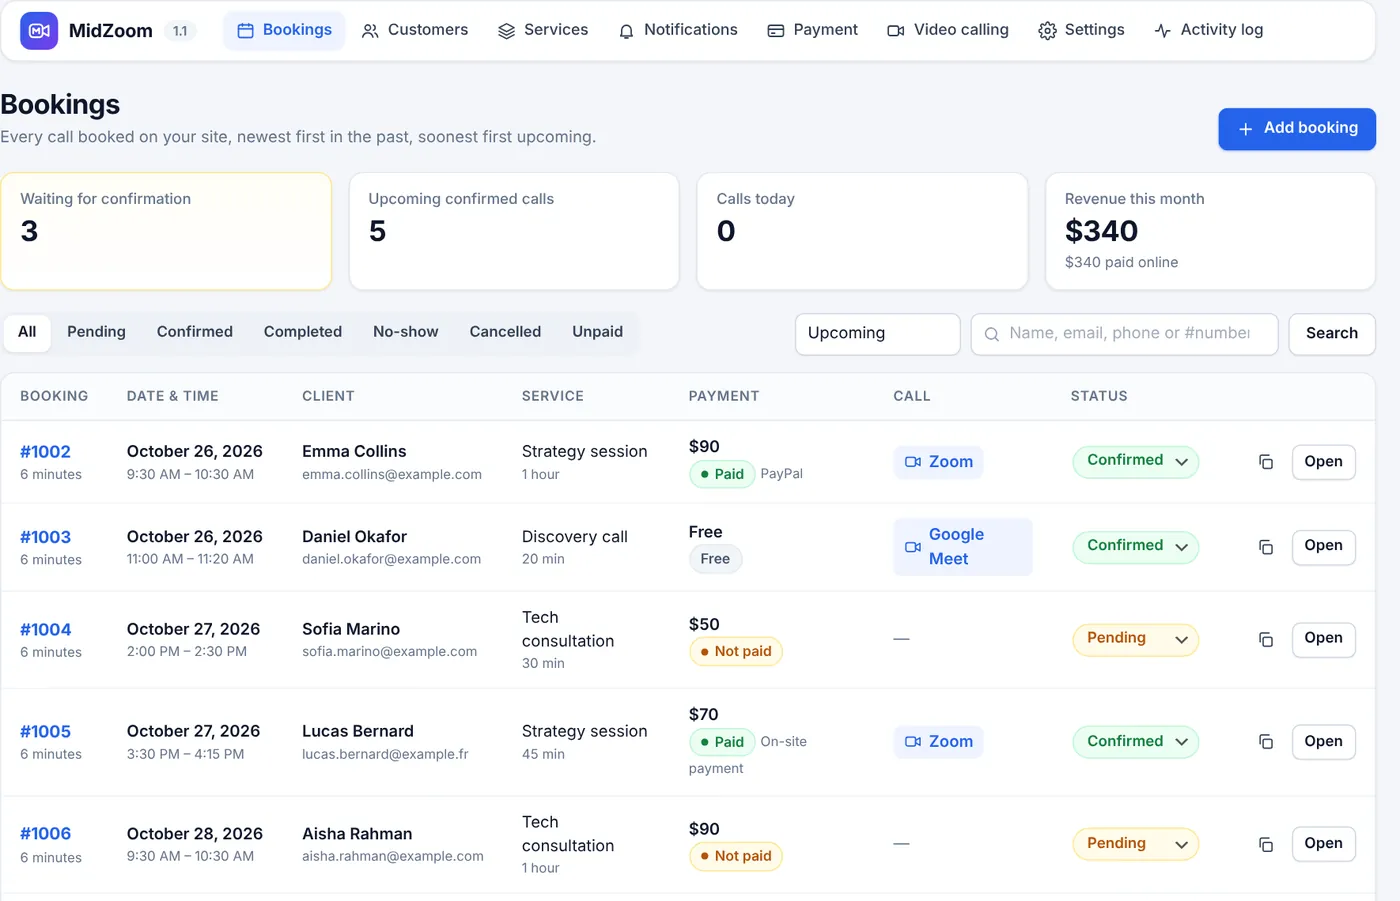1400x901 pixels.
Task: Open booking for Aisha Rahman
Action: coord(1323,844)
